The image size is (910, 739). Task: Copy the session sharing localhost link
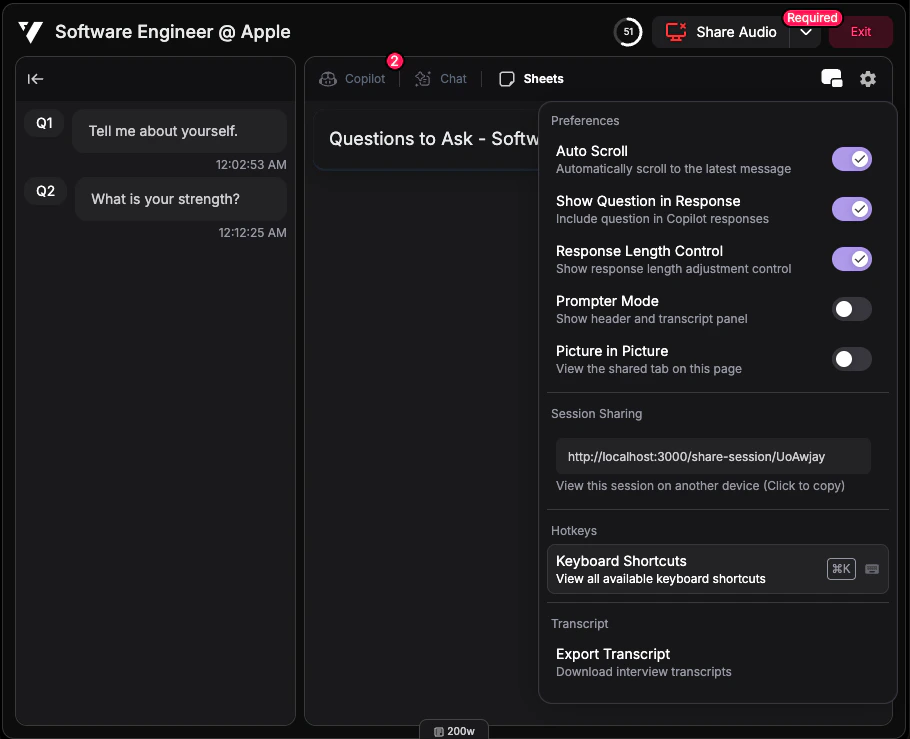(x=713, y=456)
